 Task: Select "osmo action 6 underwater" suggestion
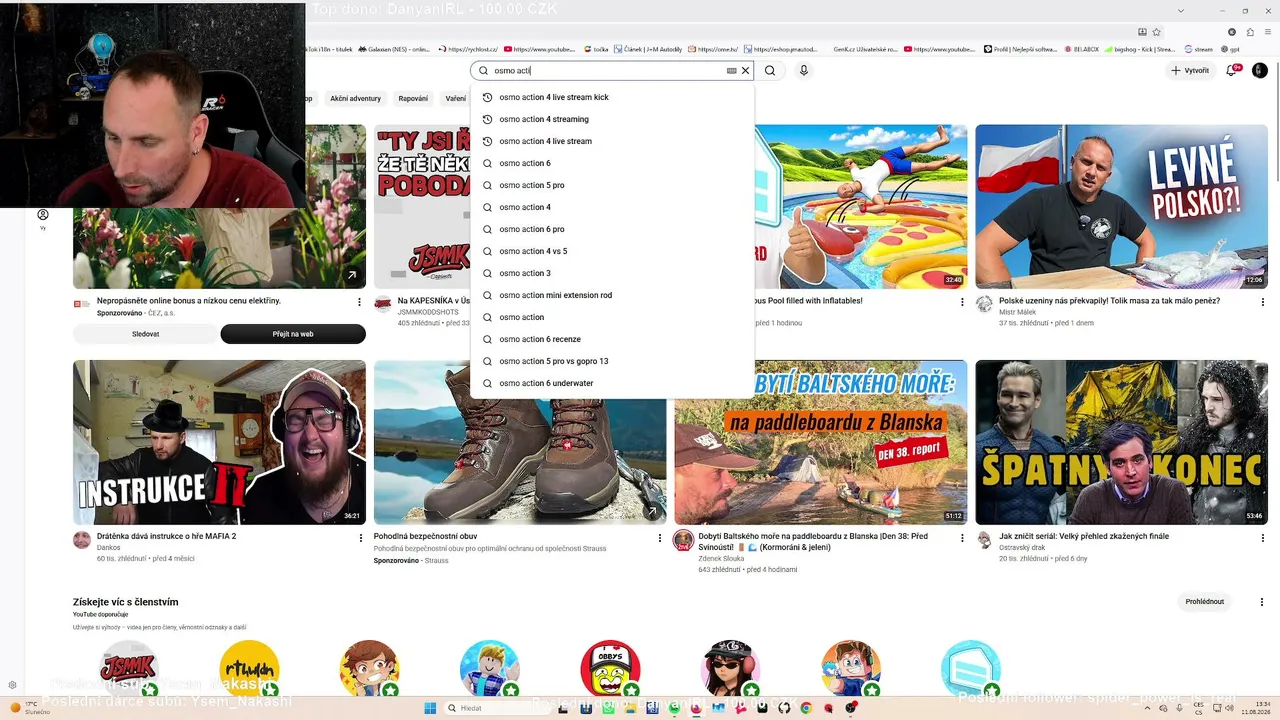pyautogui.click(x=612, y=383)
